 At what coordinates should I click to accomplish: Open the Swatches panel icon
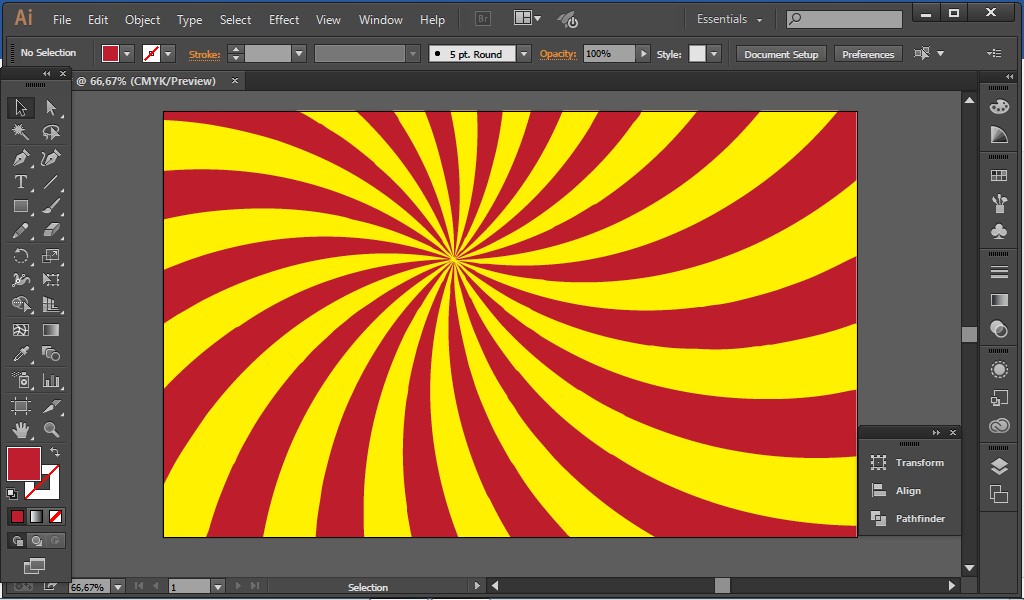coord(998,172)
